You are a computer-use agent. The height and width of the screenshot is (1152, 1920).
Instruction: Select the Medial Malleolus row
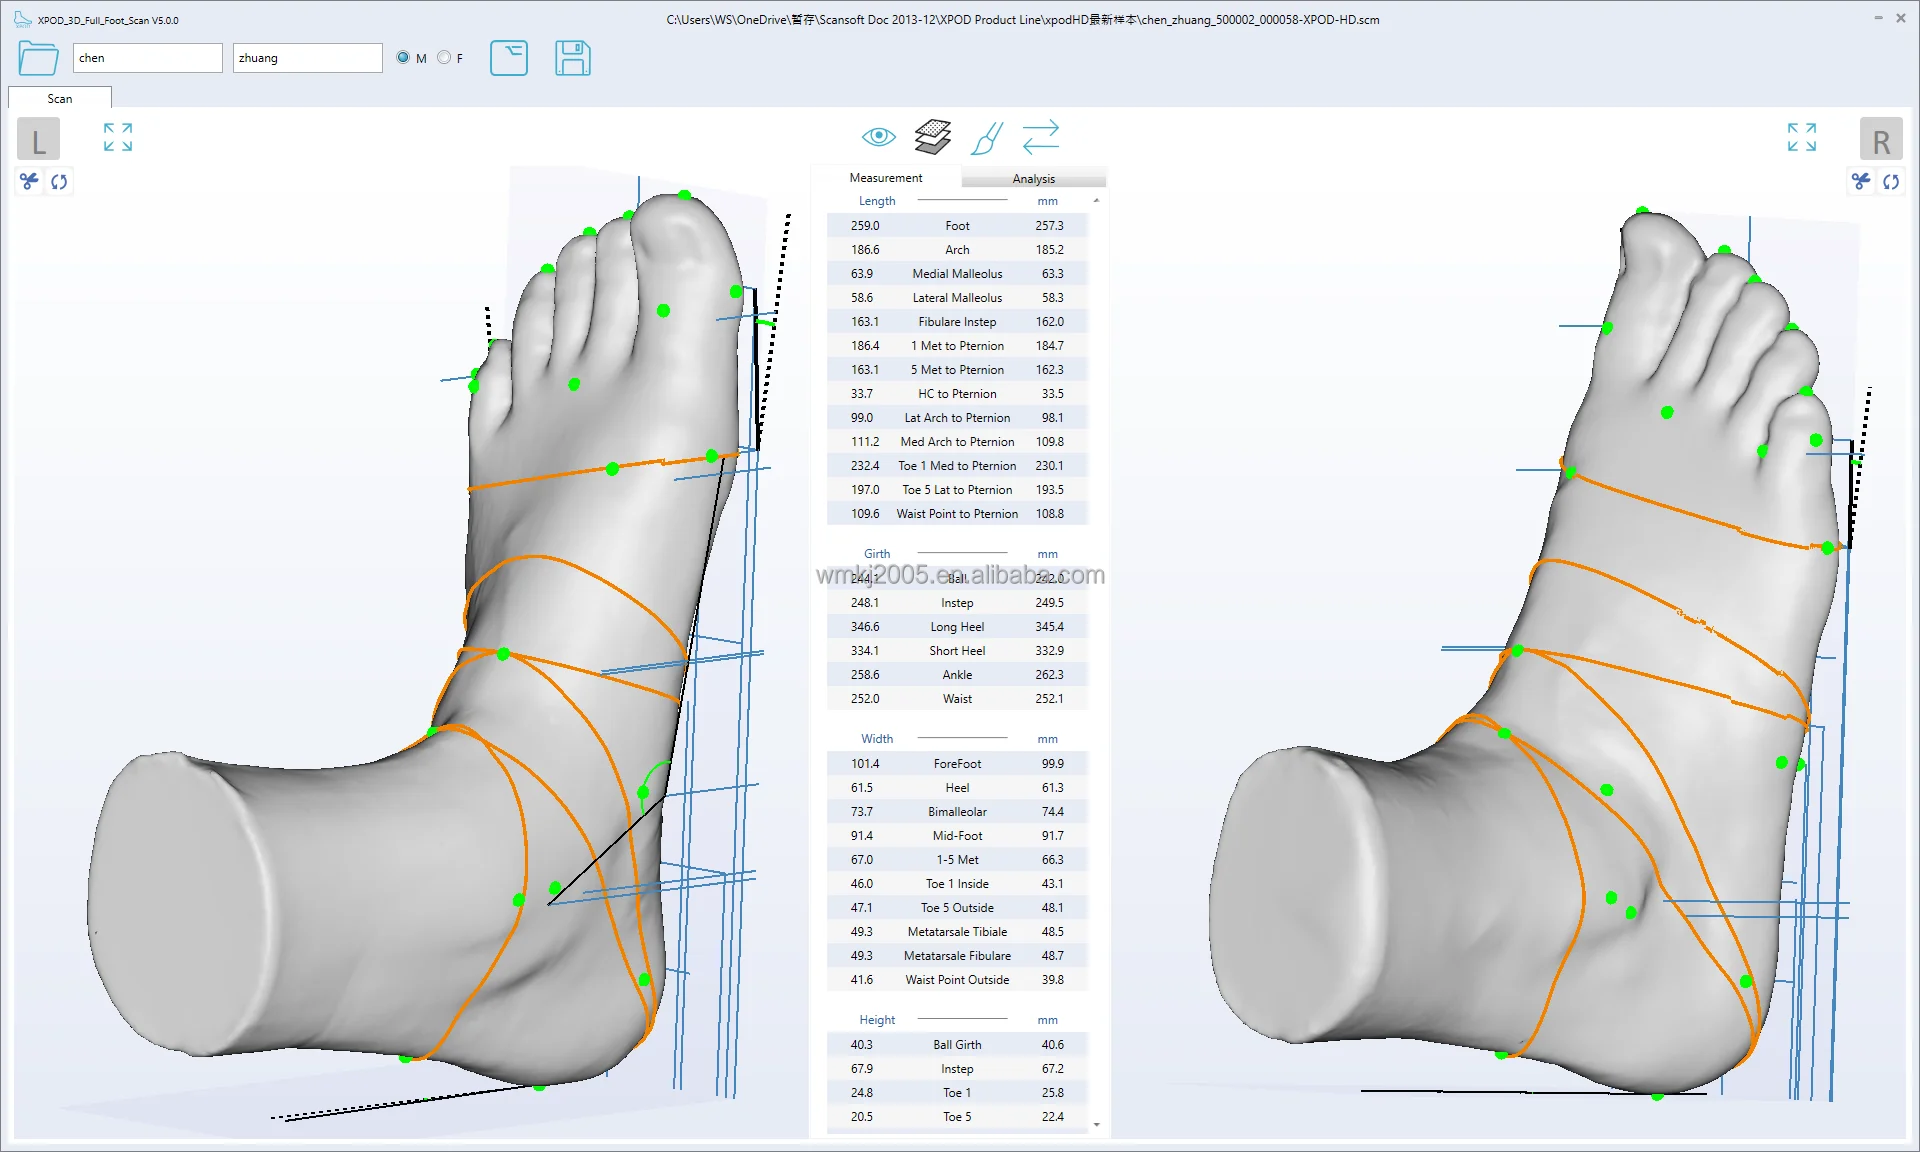[957, 274]
